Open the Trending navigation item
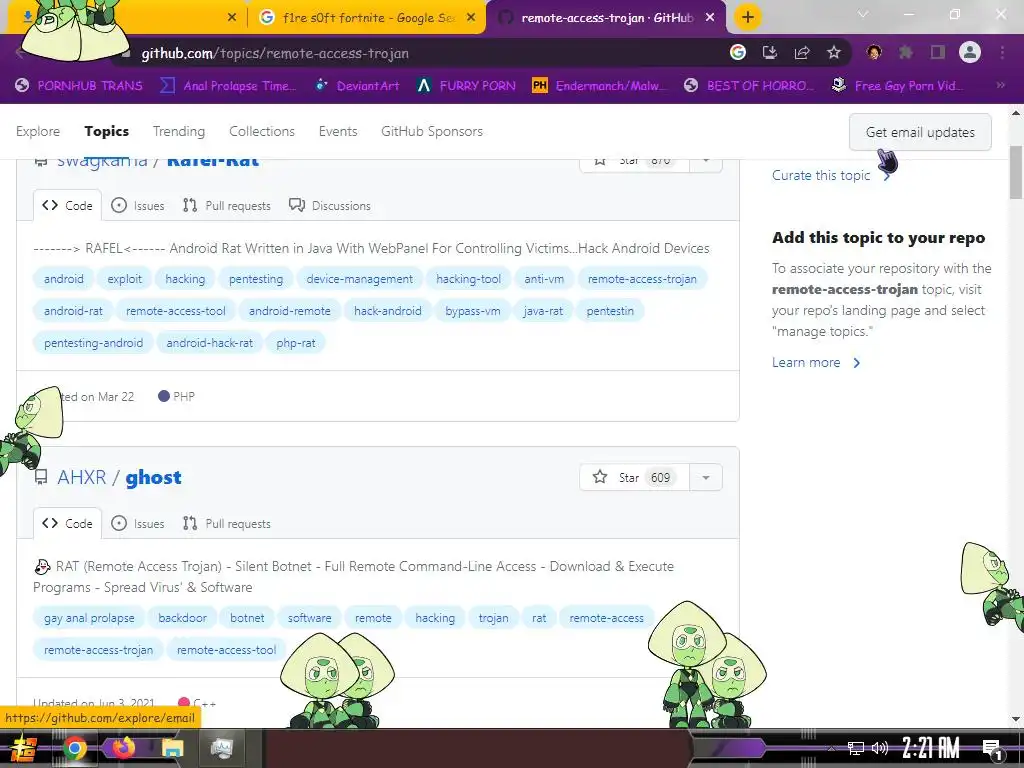The height and width of the screenshot is (768, 1024). (x=179, y=131)
